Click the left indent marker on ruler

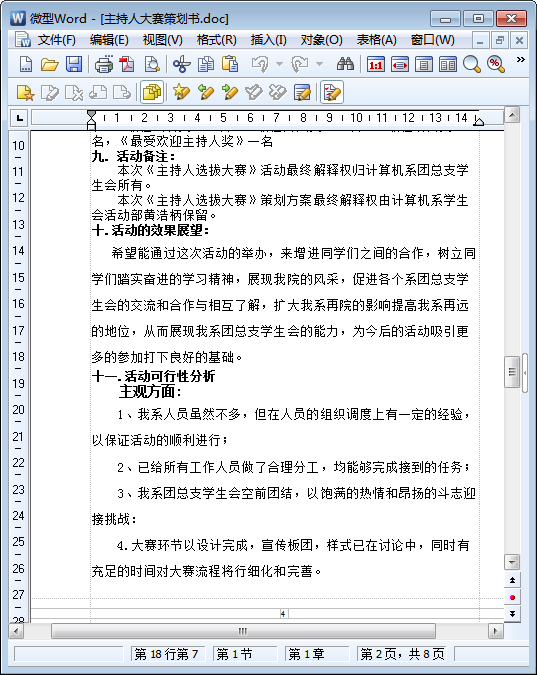pyautogui.click(x=91, y=121)
